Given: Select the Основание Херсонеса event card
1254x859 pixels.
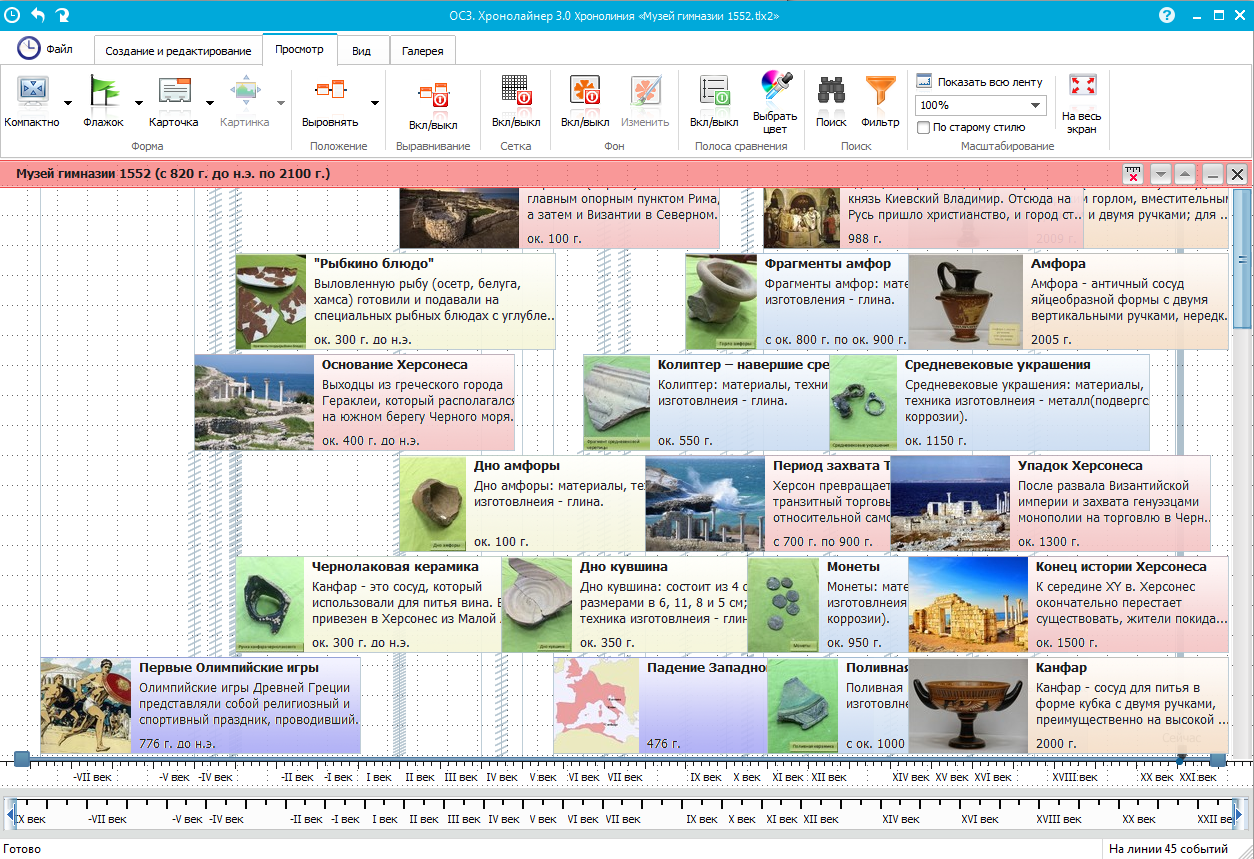Looking at the screenshot, I should coord(354,402).
